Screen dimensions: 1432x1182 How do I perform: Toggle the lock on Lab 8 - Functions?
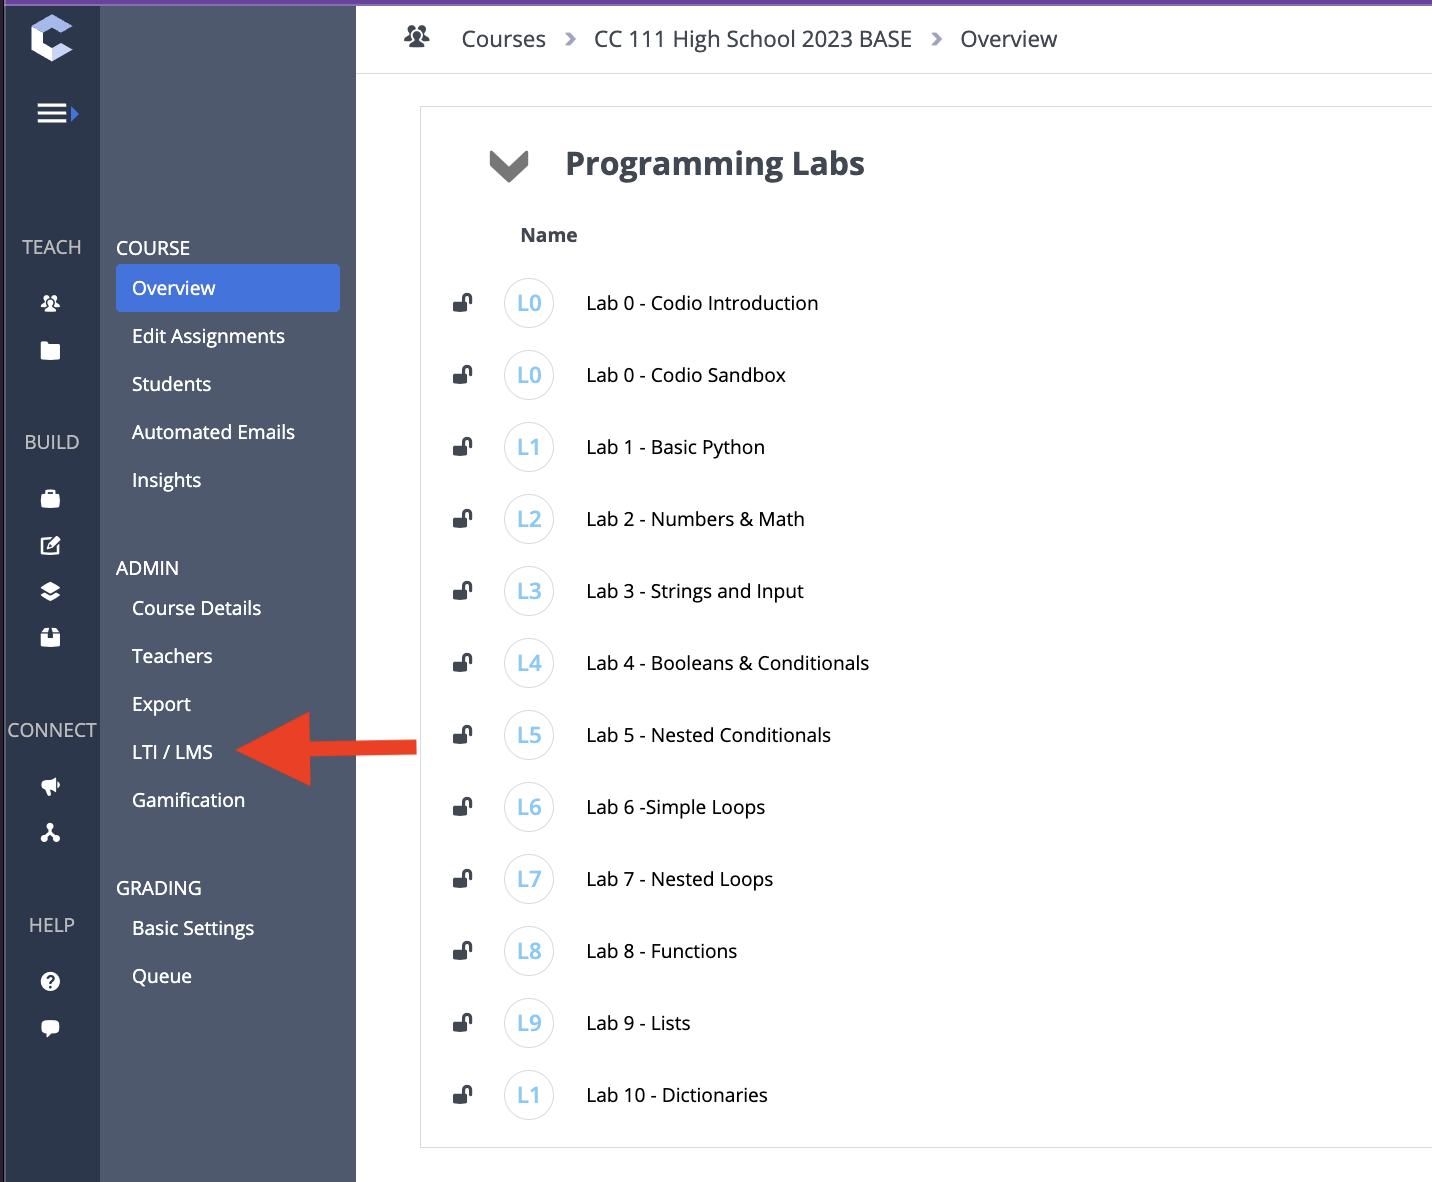462,950
